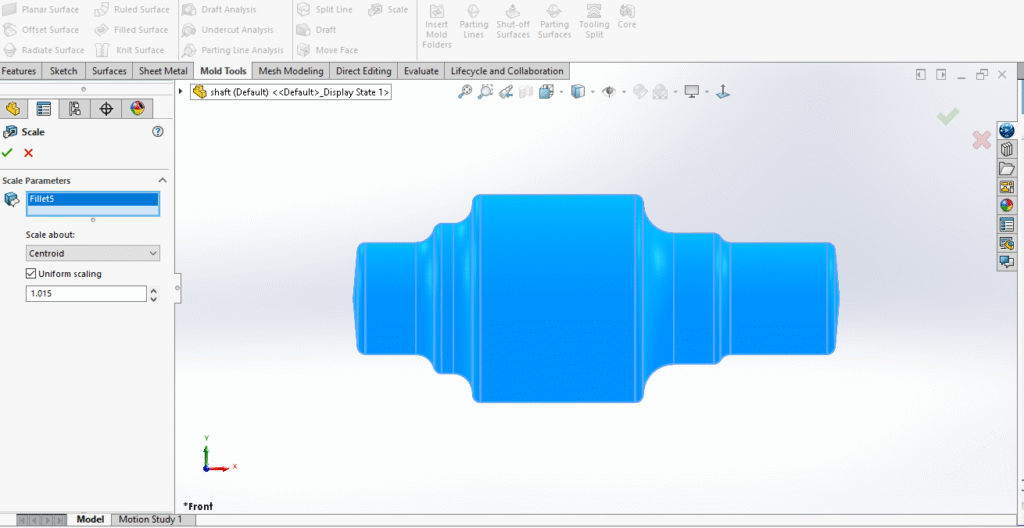Cancel Scale with red X in panel
This screenshot has width=1024, height=528.
(x=28, y=153)
